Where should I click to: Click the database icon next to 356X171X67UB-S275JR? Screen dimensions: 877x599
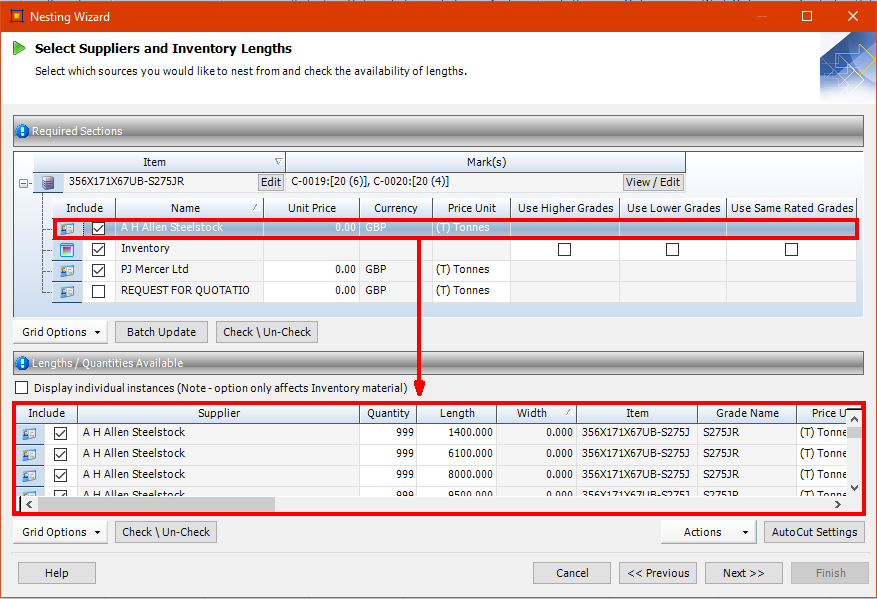tap(47, 182)
